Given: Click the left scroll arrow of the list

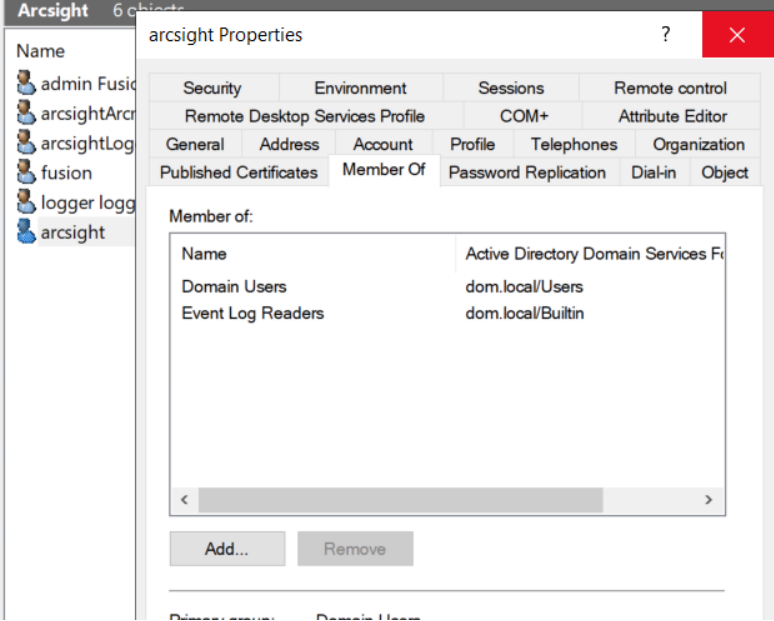Looking at the screenshot, I should (185, 500).
